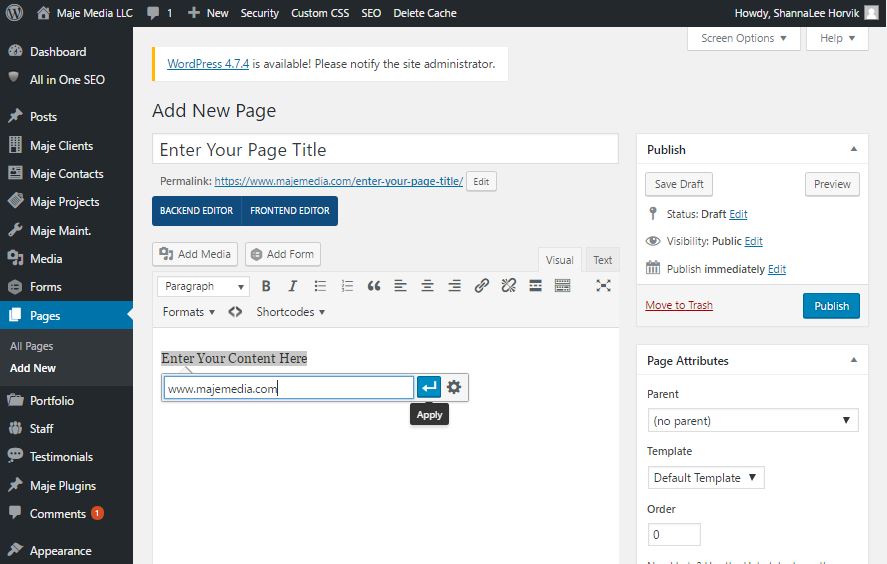Screen dimensions: 887x564
Task: Open the Default Template dropdown
Action: point(706,478)
